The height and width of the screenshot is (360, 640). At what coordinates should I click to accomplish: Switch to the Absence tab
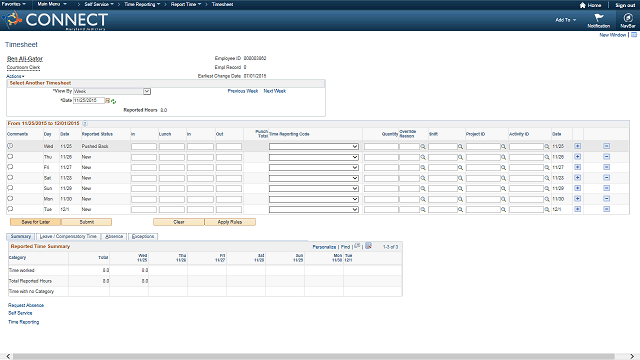[114, 236]
